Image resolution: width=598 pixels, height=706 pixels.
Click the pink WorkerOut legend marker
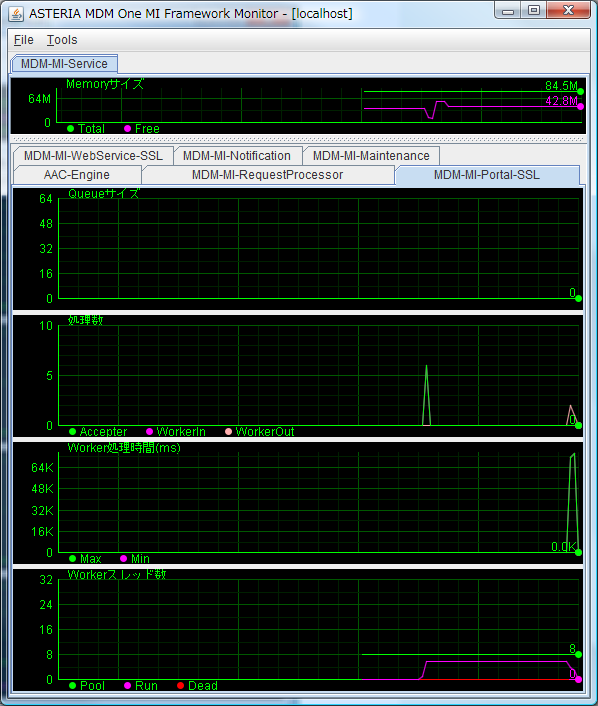[228, 432]
